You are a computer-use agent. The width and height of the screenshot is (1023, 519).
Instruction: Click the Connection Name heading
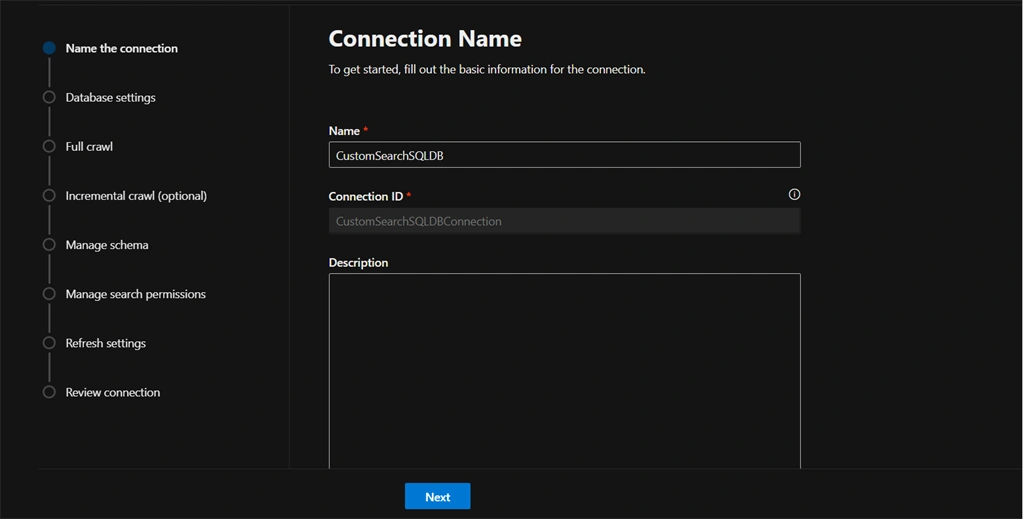425,39
